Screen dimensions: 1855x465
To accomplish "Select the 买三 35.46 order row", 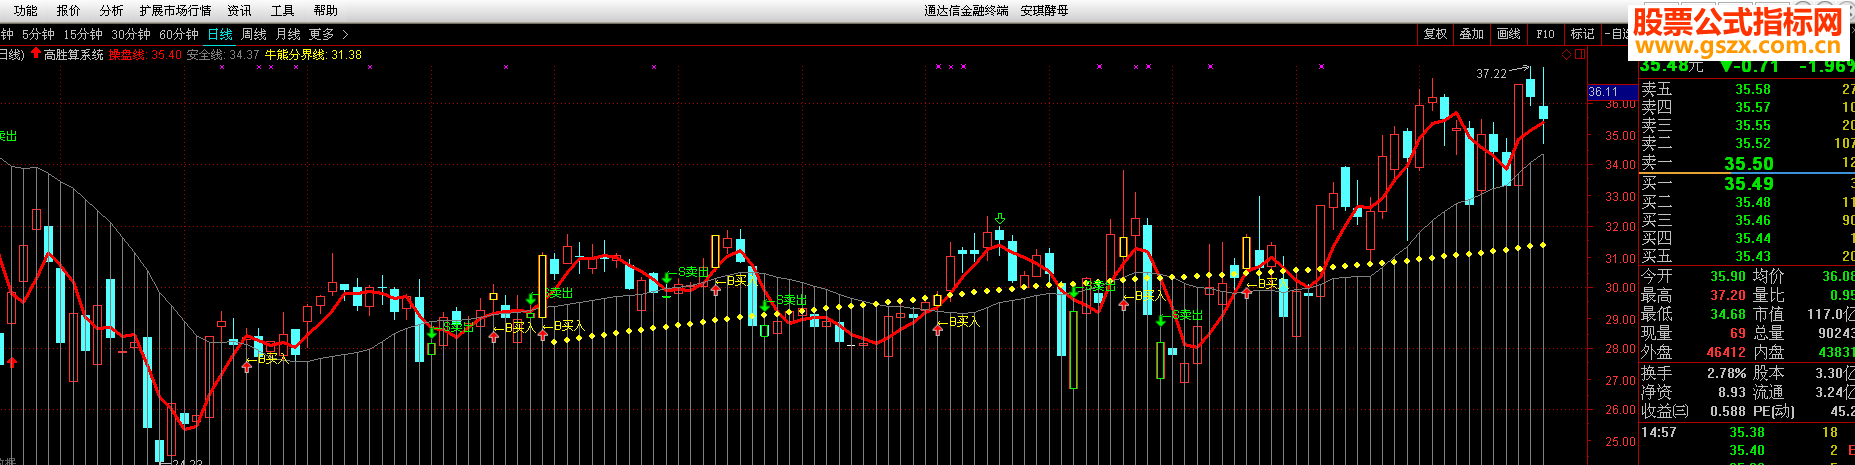I will (1747, 220).
